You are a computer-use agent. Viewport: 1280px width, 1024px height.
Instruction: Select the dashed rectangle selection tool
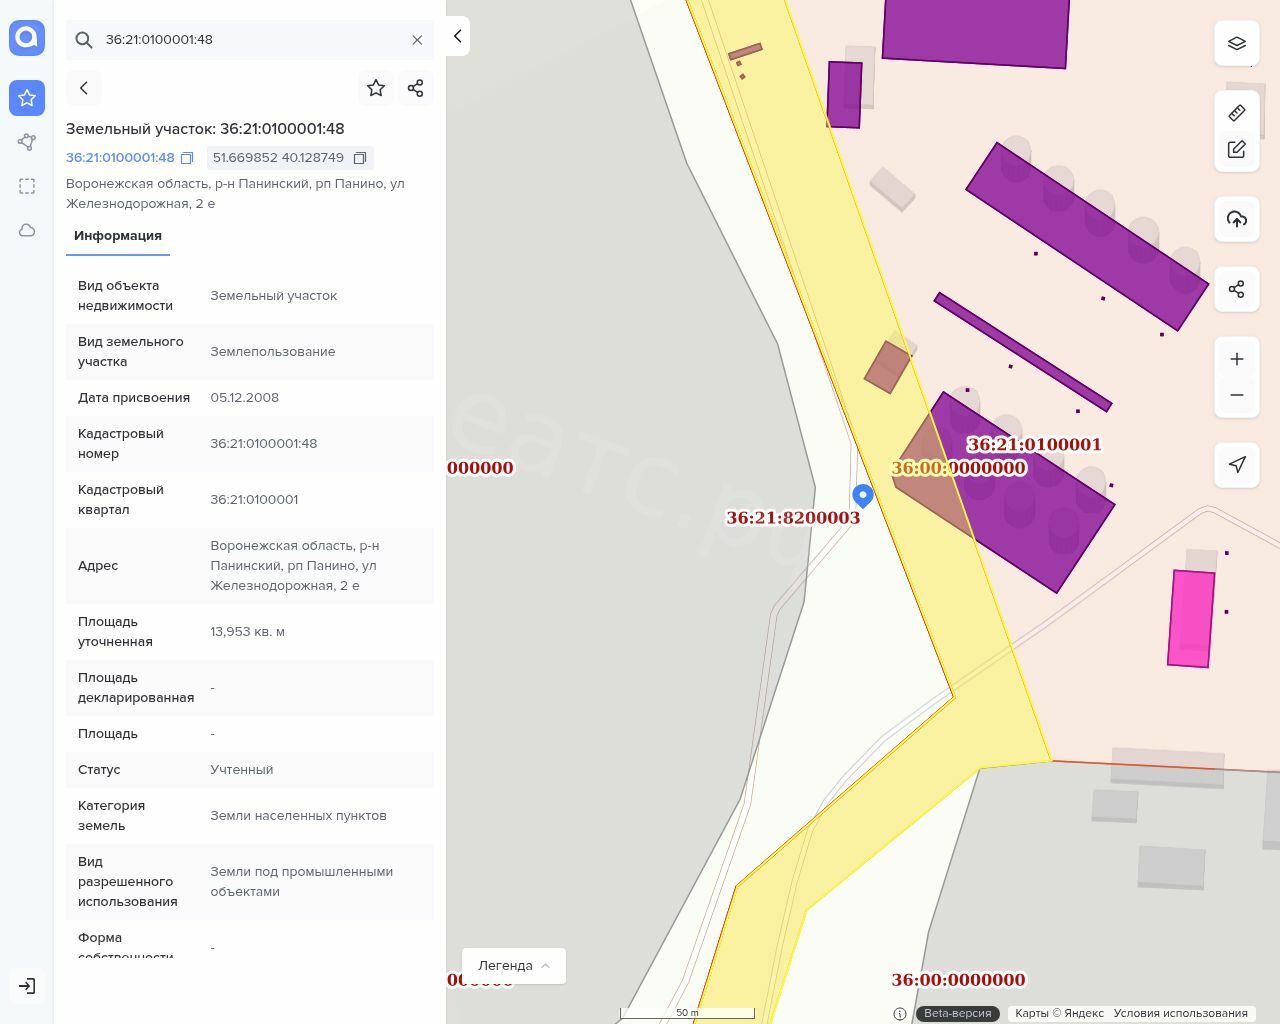(27, 186)
